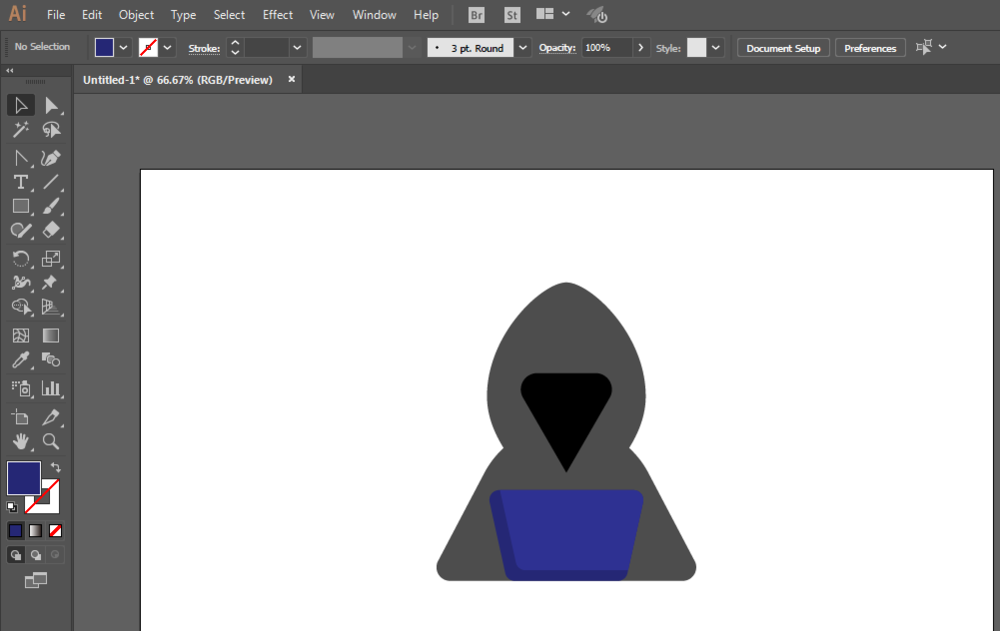Select the Direct Selection tool
Screen dimensions: 1000x631
tap(51, 105)
